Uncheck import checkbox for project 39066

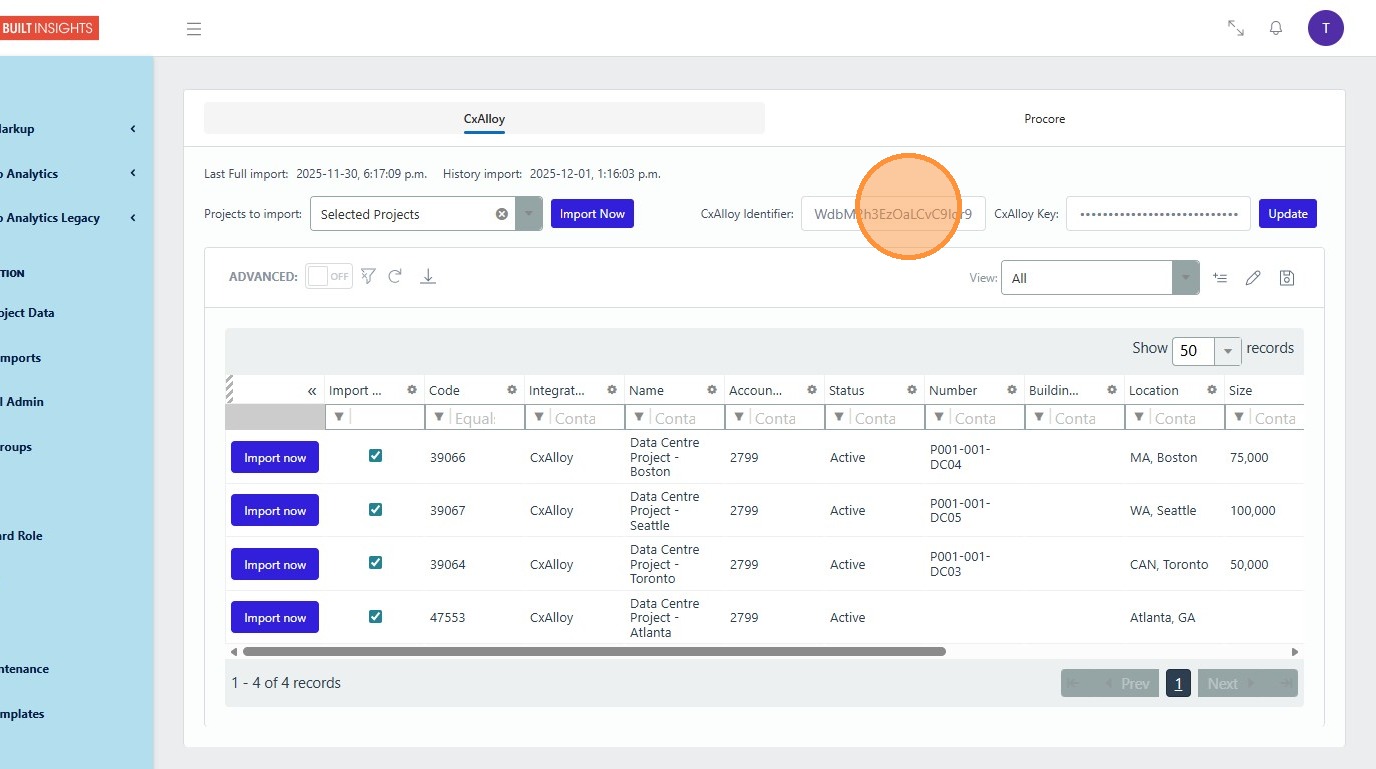click(x=375, y=456)
